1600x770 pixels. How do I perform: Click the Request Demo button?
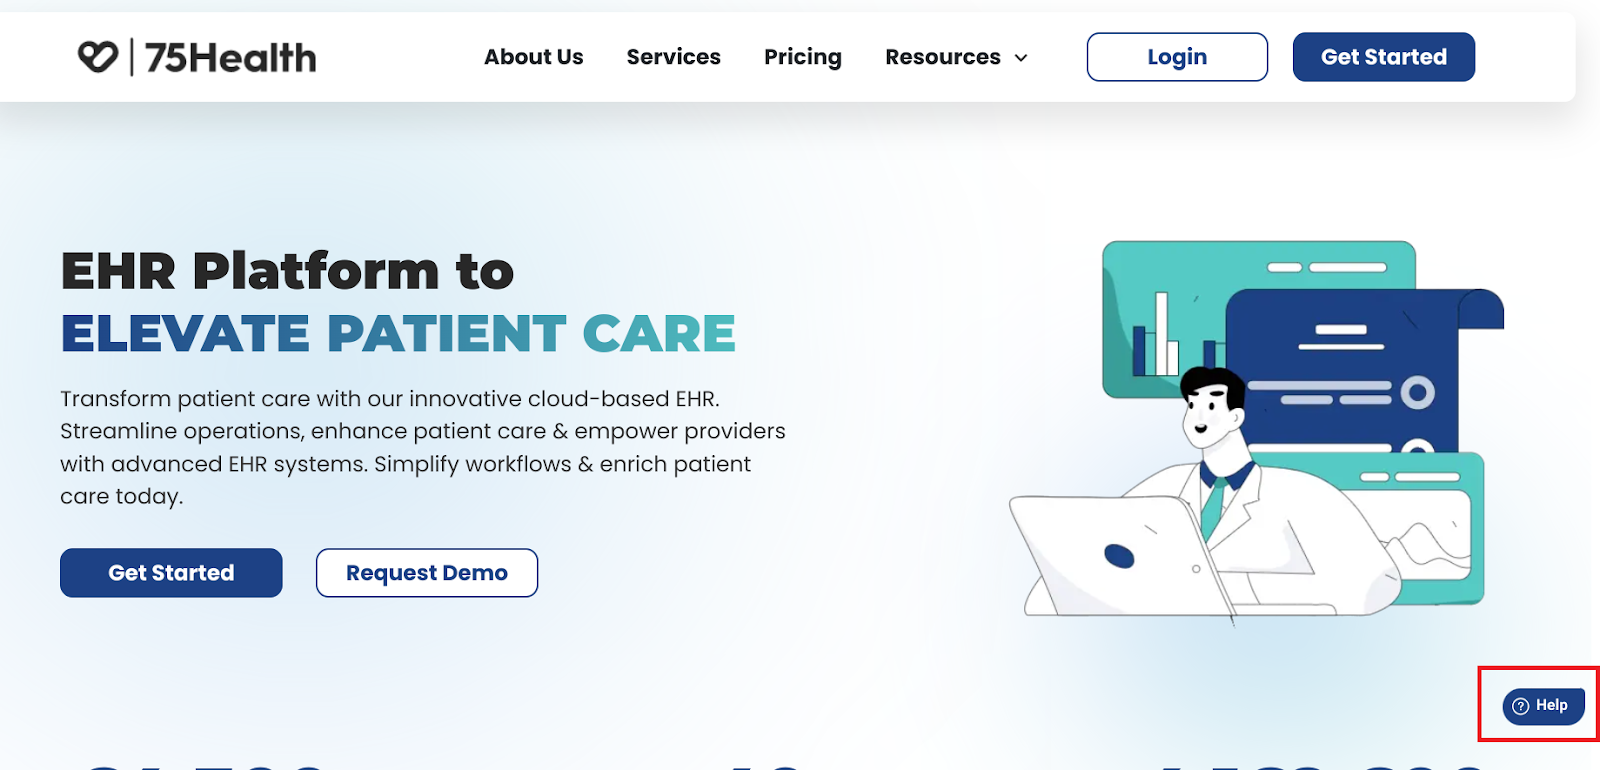(427, 573)
